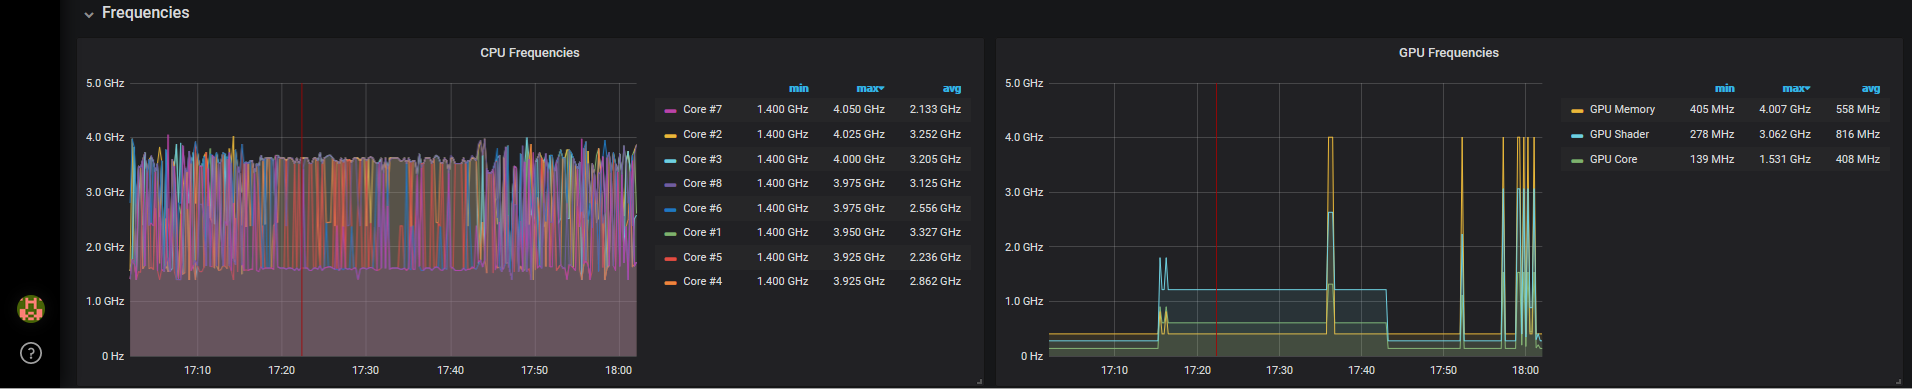
Task: Toggle Core #1 series in legend
Action: tap(702, 232)
